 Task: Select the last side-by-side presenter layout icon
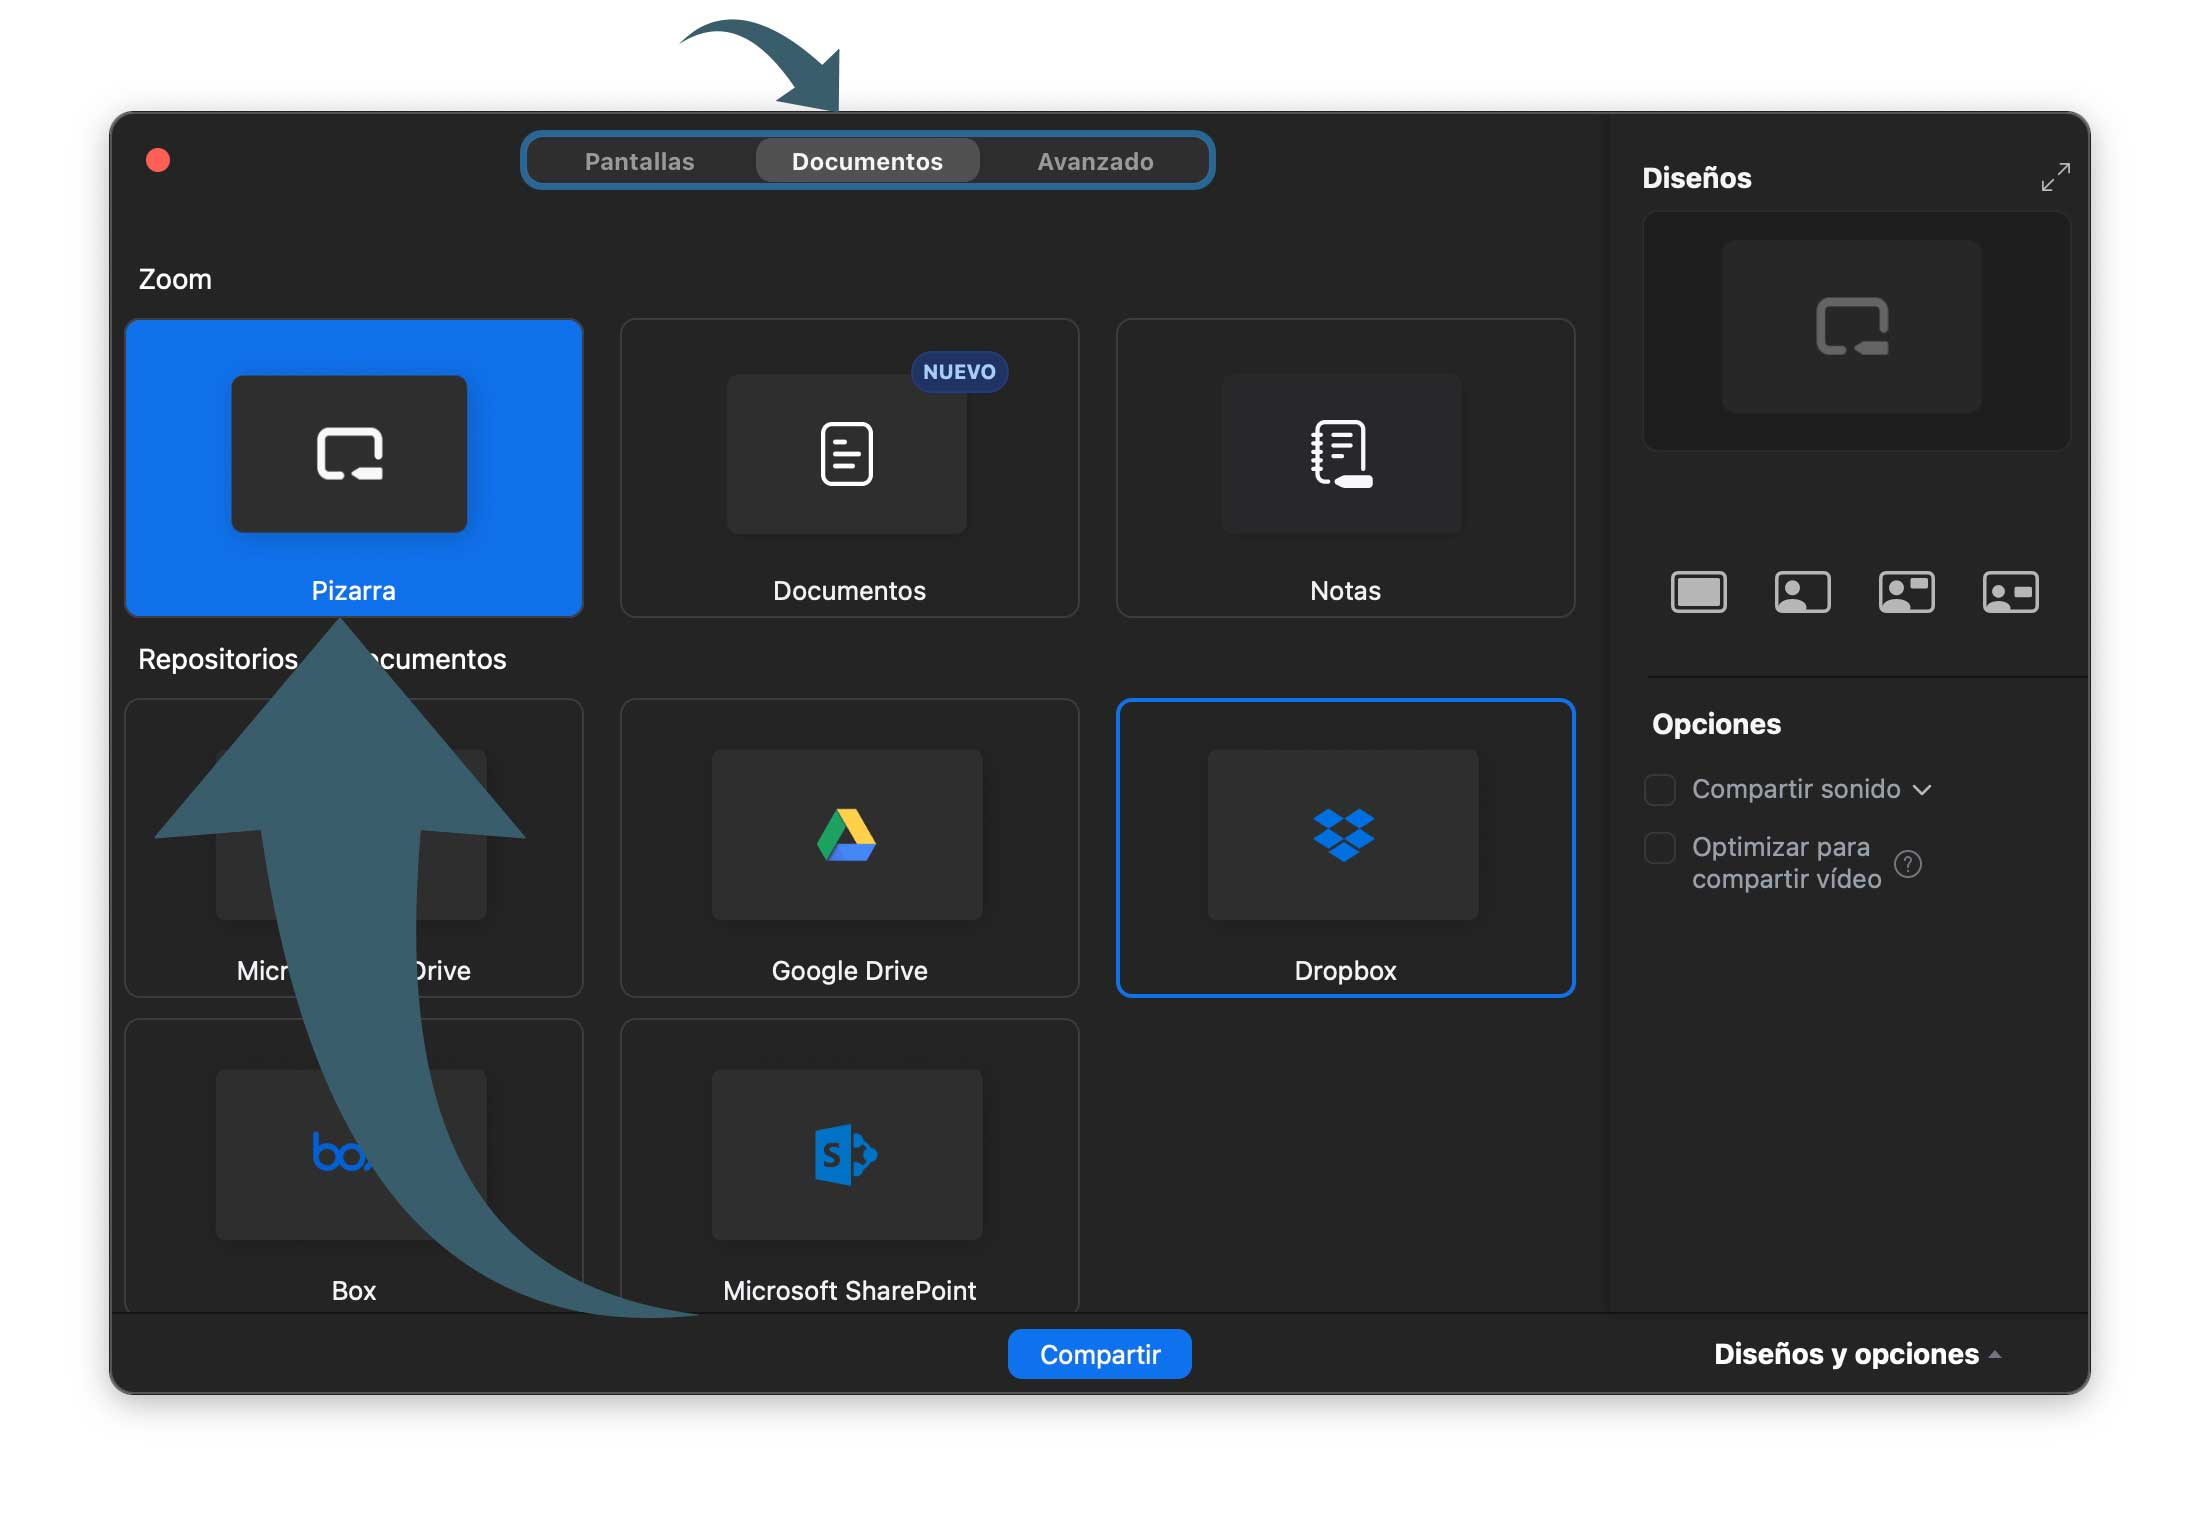point(2010,592)
